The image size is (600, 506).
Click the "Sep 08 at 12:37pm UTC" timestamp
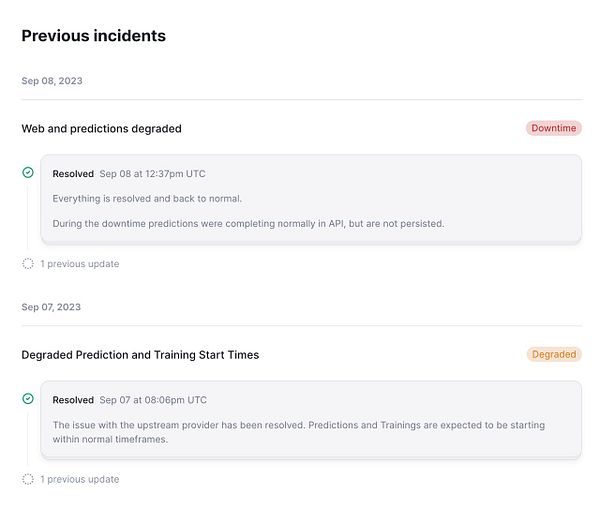[152, 174]
